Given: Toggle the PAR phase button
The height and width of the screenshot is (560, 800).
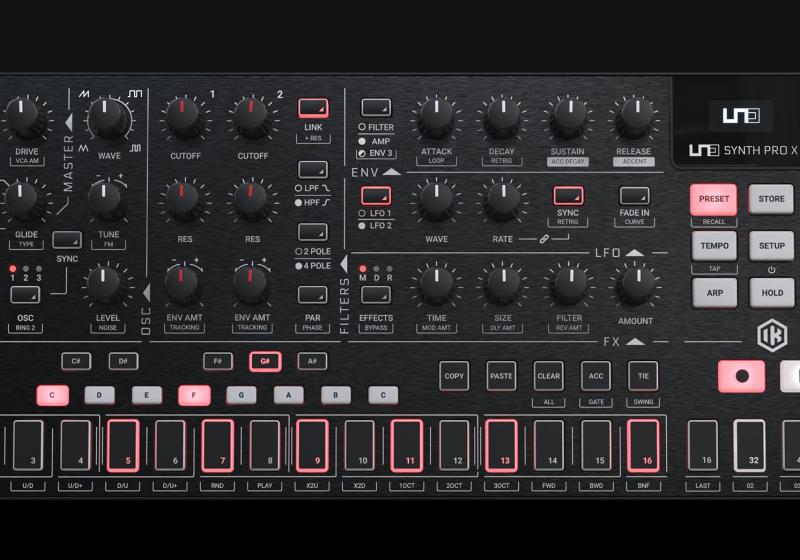Looking at the screenshot, I should [313, 295].
